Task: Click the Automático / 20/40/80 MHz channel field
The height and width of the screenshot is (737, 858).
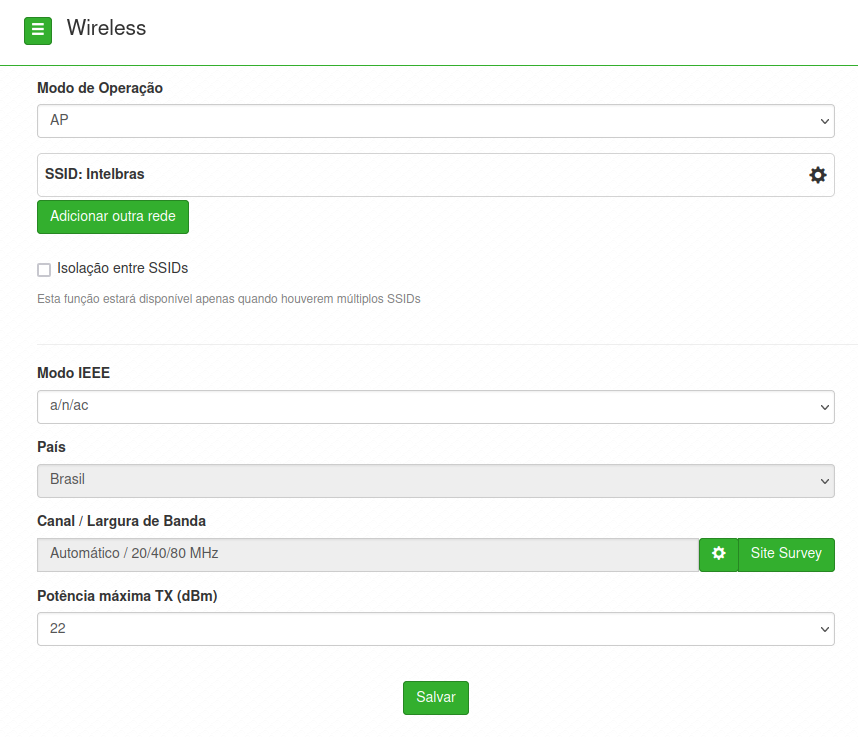Action: (x=368, y=554)
